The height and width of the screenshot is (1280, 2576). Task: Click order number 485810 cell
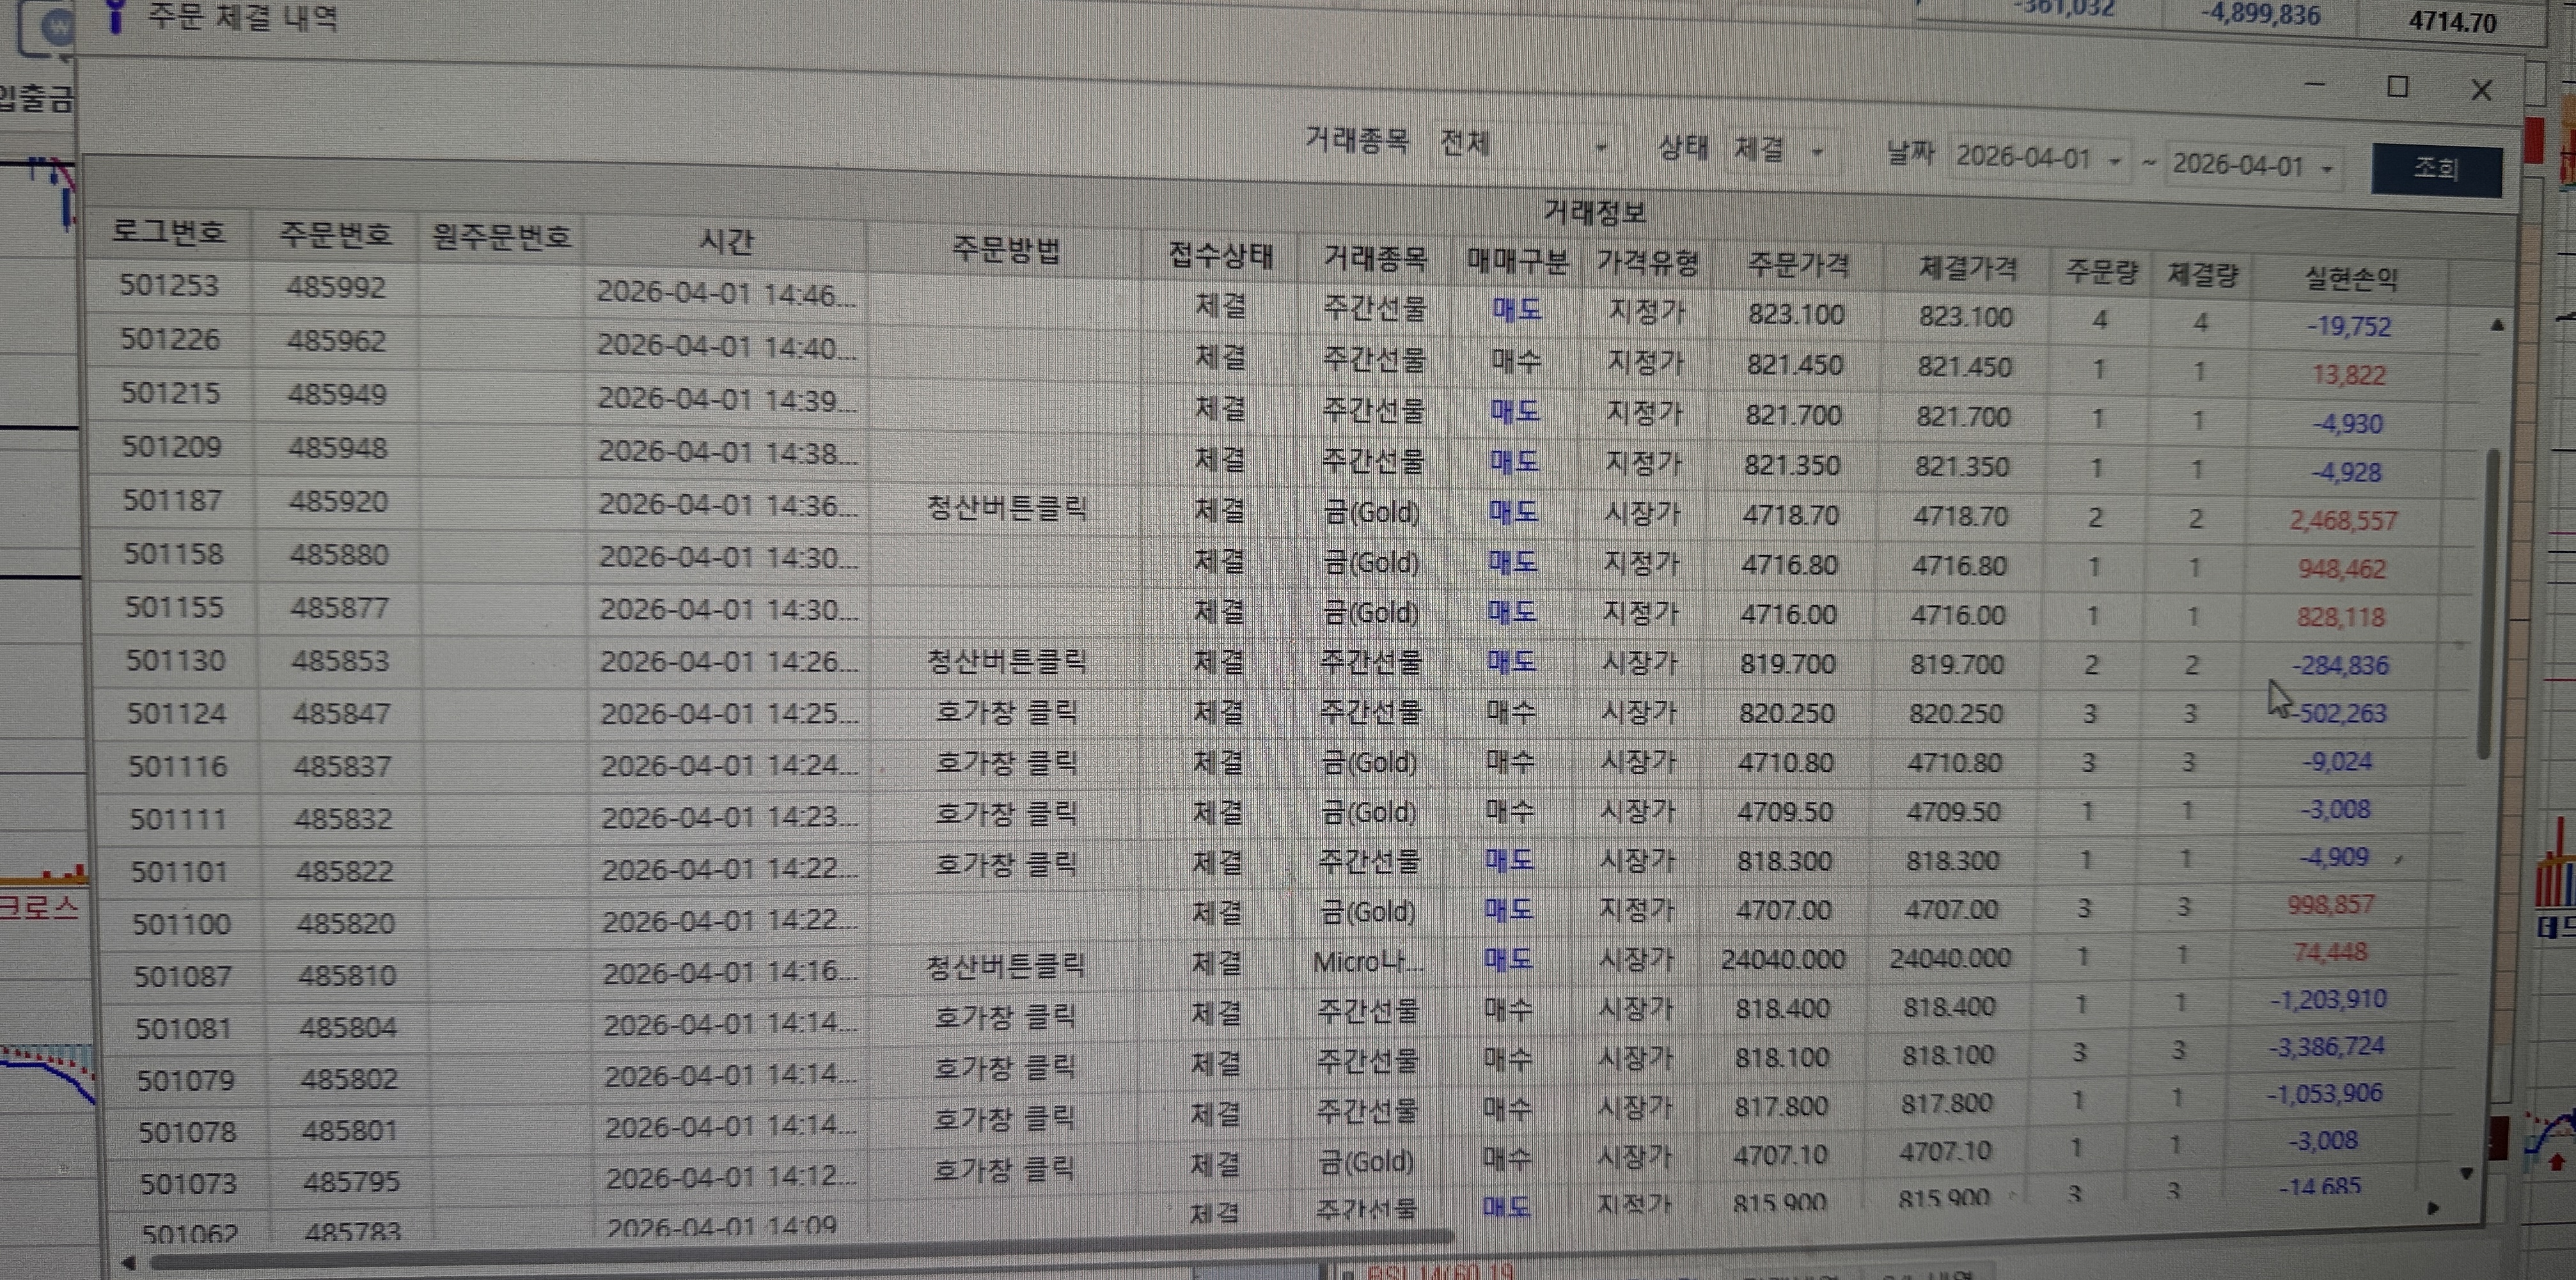(x=347, y=975)
